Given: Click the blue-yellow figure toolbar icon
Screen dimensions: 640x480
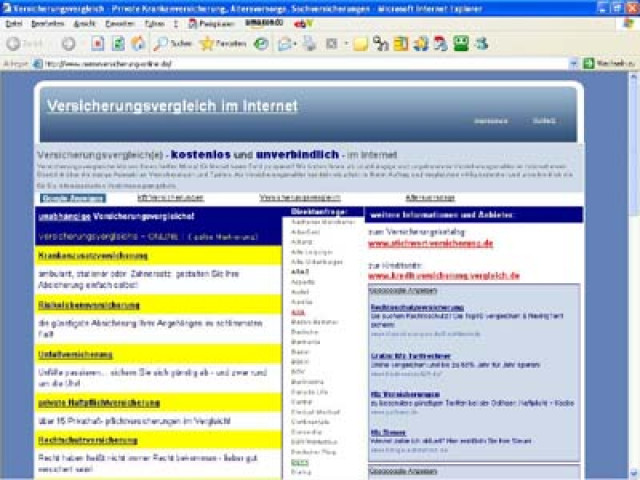Looking at the screenshot, I should 420,44.
